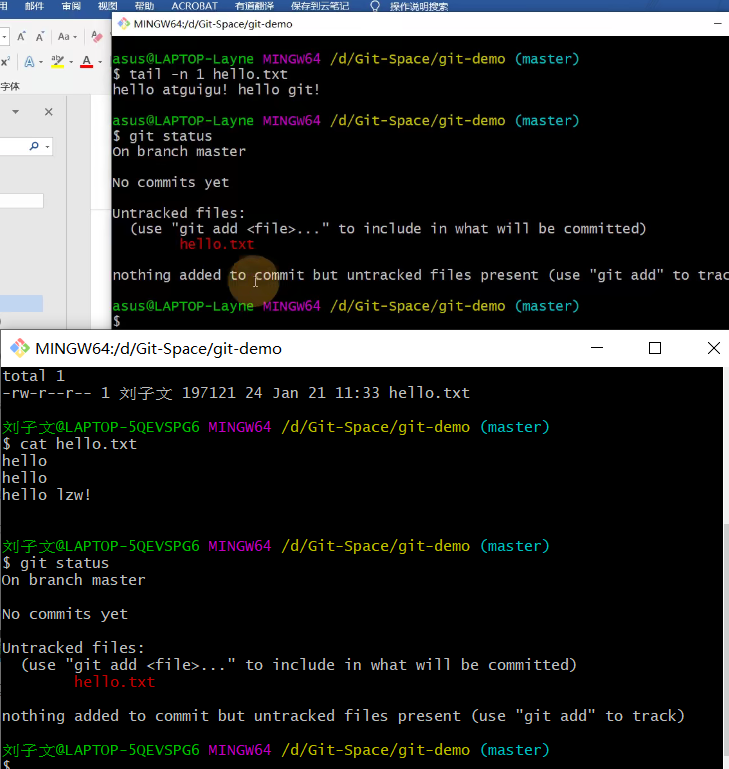
Task: Open the 有道翻译 ribbon tab
Action: 254,6
